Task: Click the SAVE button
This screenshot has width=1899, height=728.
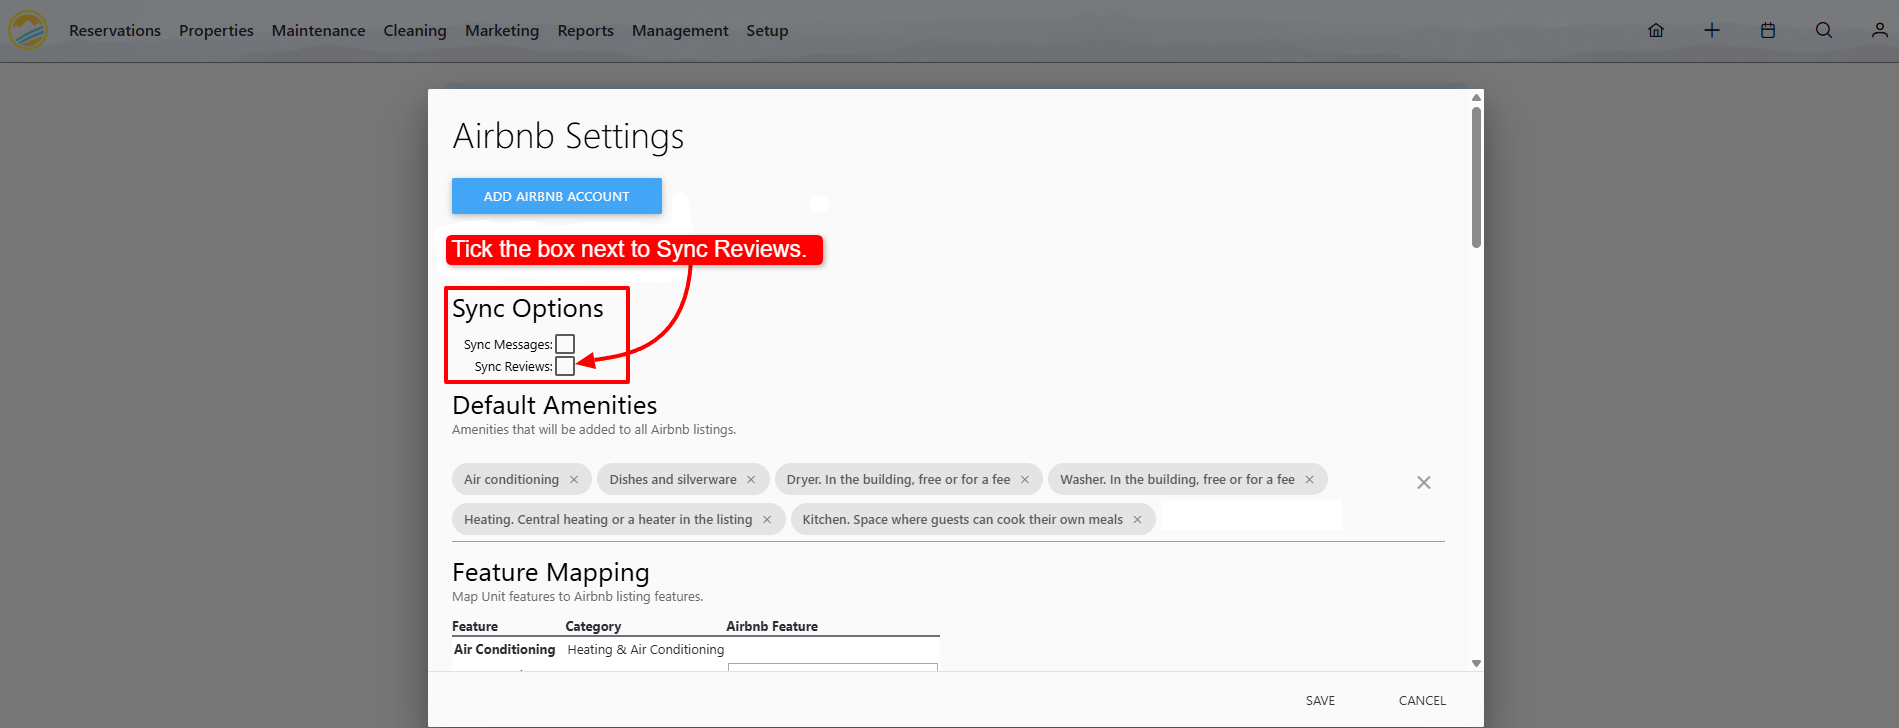Action: [x=1320, y=701]
